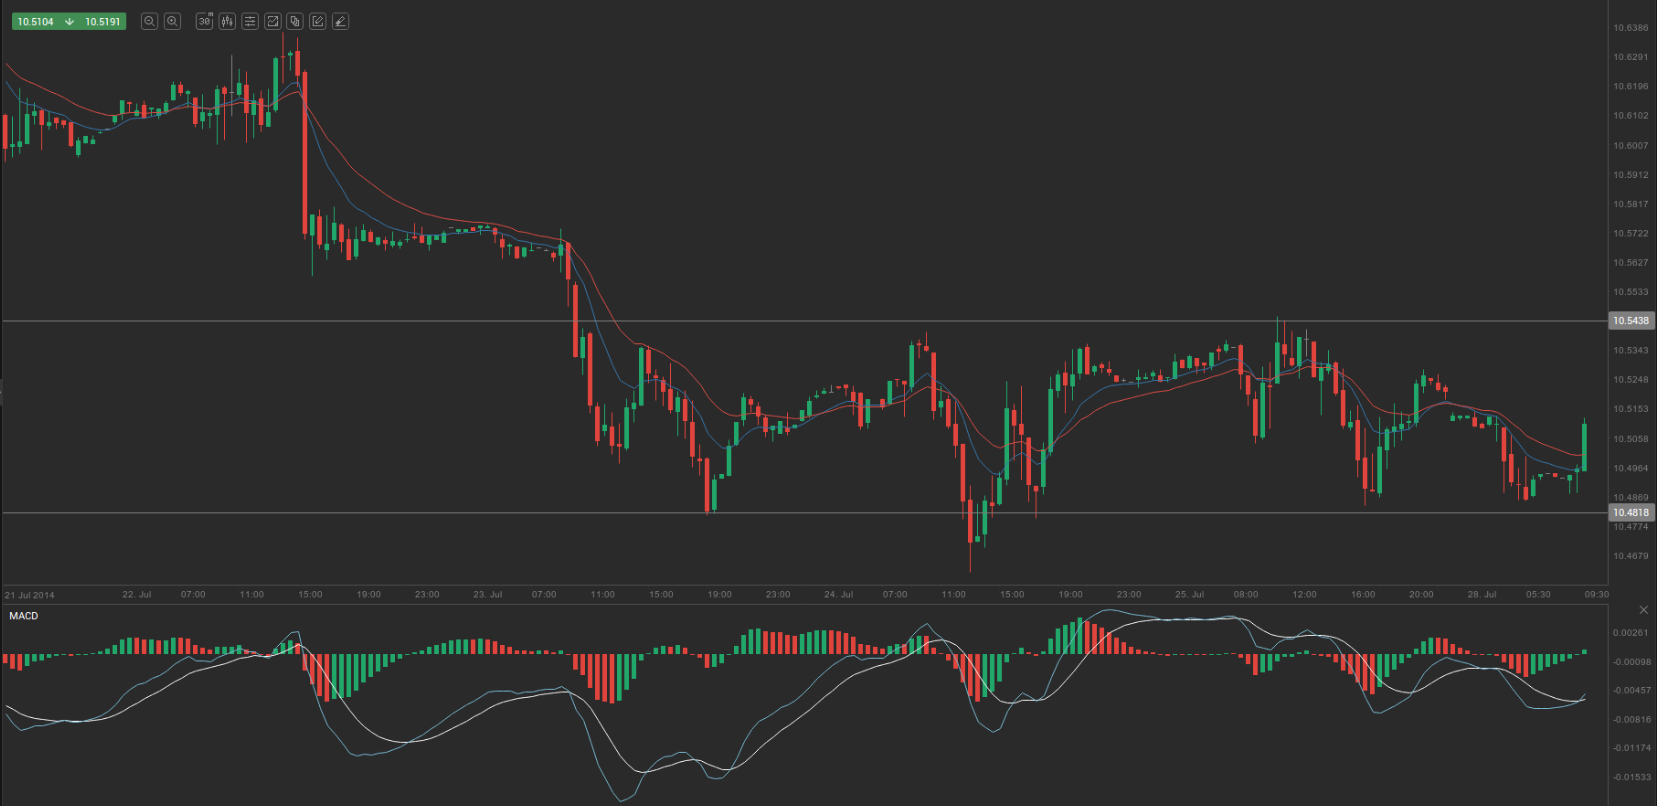Click the upper horizontal resistance line

[x=800, y=321]
